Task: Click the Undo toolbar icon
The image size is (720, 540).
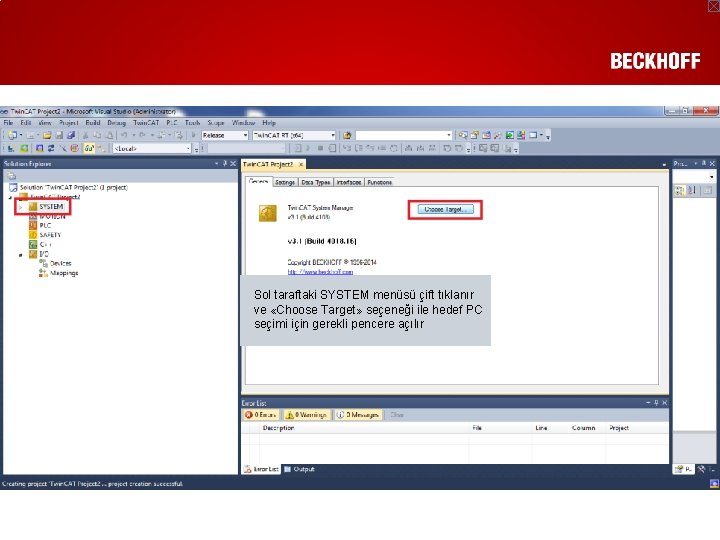Action: (124, 135)
